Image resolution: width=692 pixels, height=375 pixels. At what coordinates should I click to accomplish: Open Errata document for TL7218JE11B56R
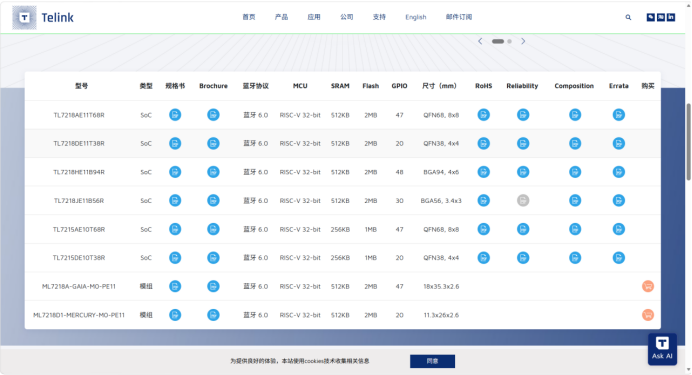(619, 200)
